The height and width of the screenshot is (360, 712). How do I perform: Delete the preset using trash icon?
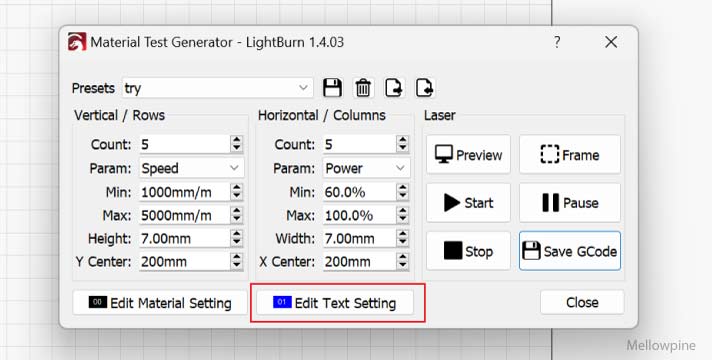363,88
